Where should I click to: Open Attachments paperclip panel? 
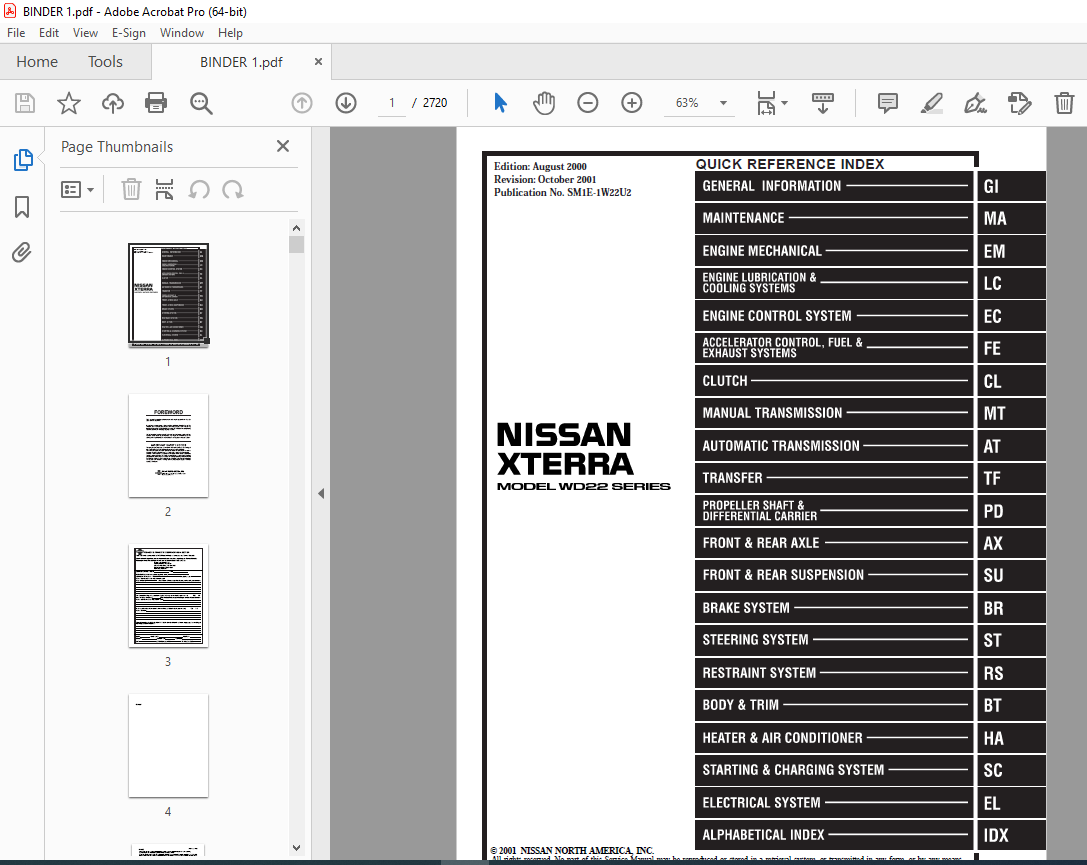[21, 252]
